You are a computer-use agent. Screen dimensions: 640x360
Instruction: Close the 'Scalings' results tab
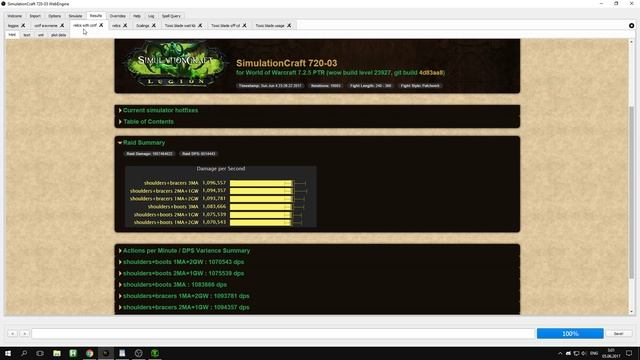(x=154, y=25)
